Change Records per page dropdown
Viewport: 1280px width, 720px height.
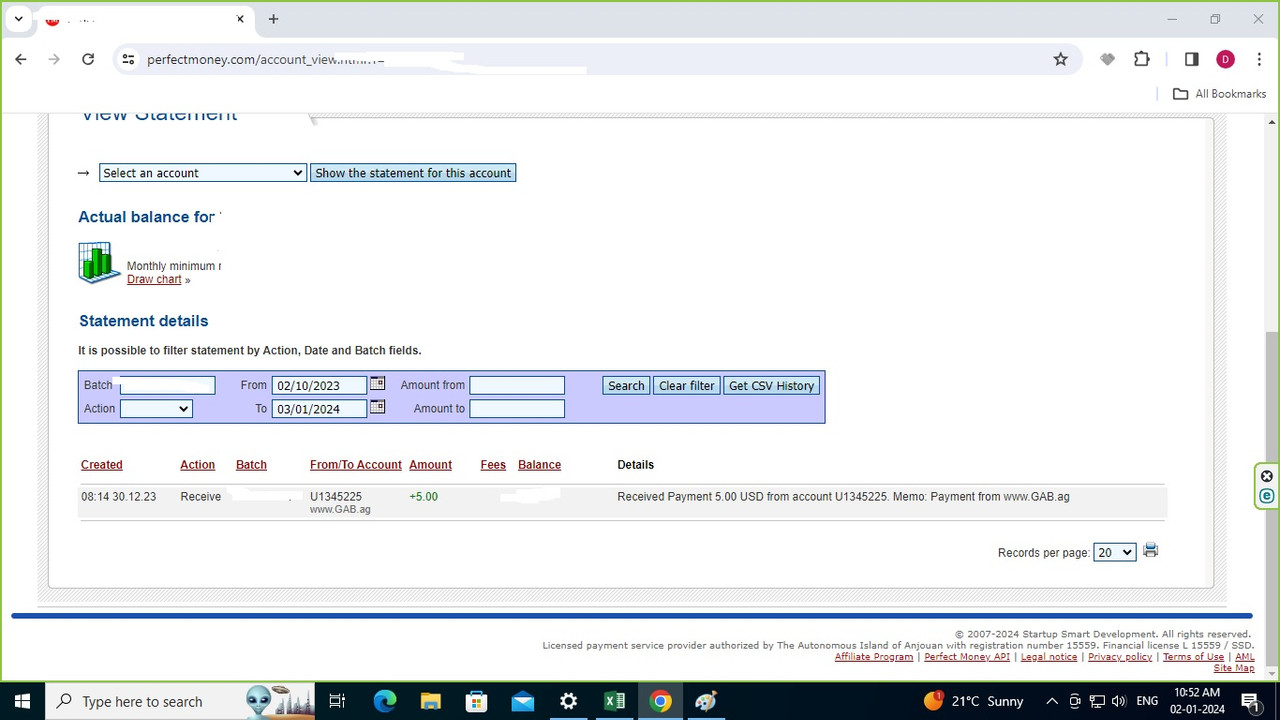(1114, 552)
